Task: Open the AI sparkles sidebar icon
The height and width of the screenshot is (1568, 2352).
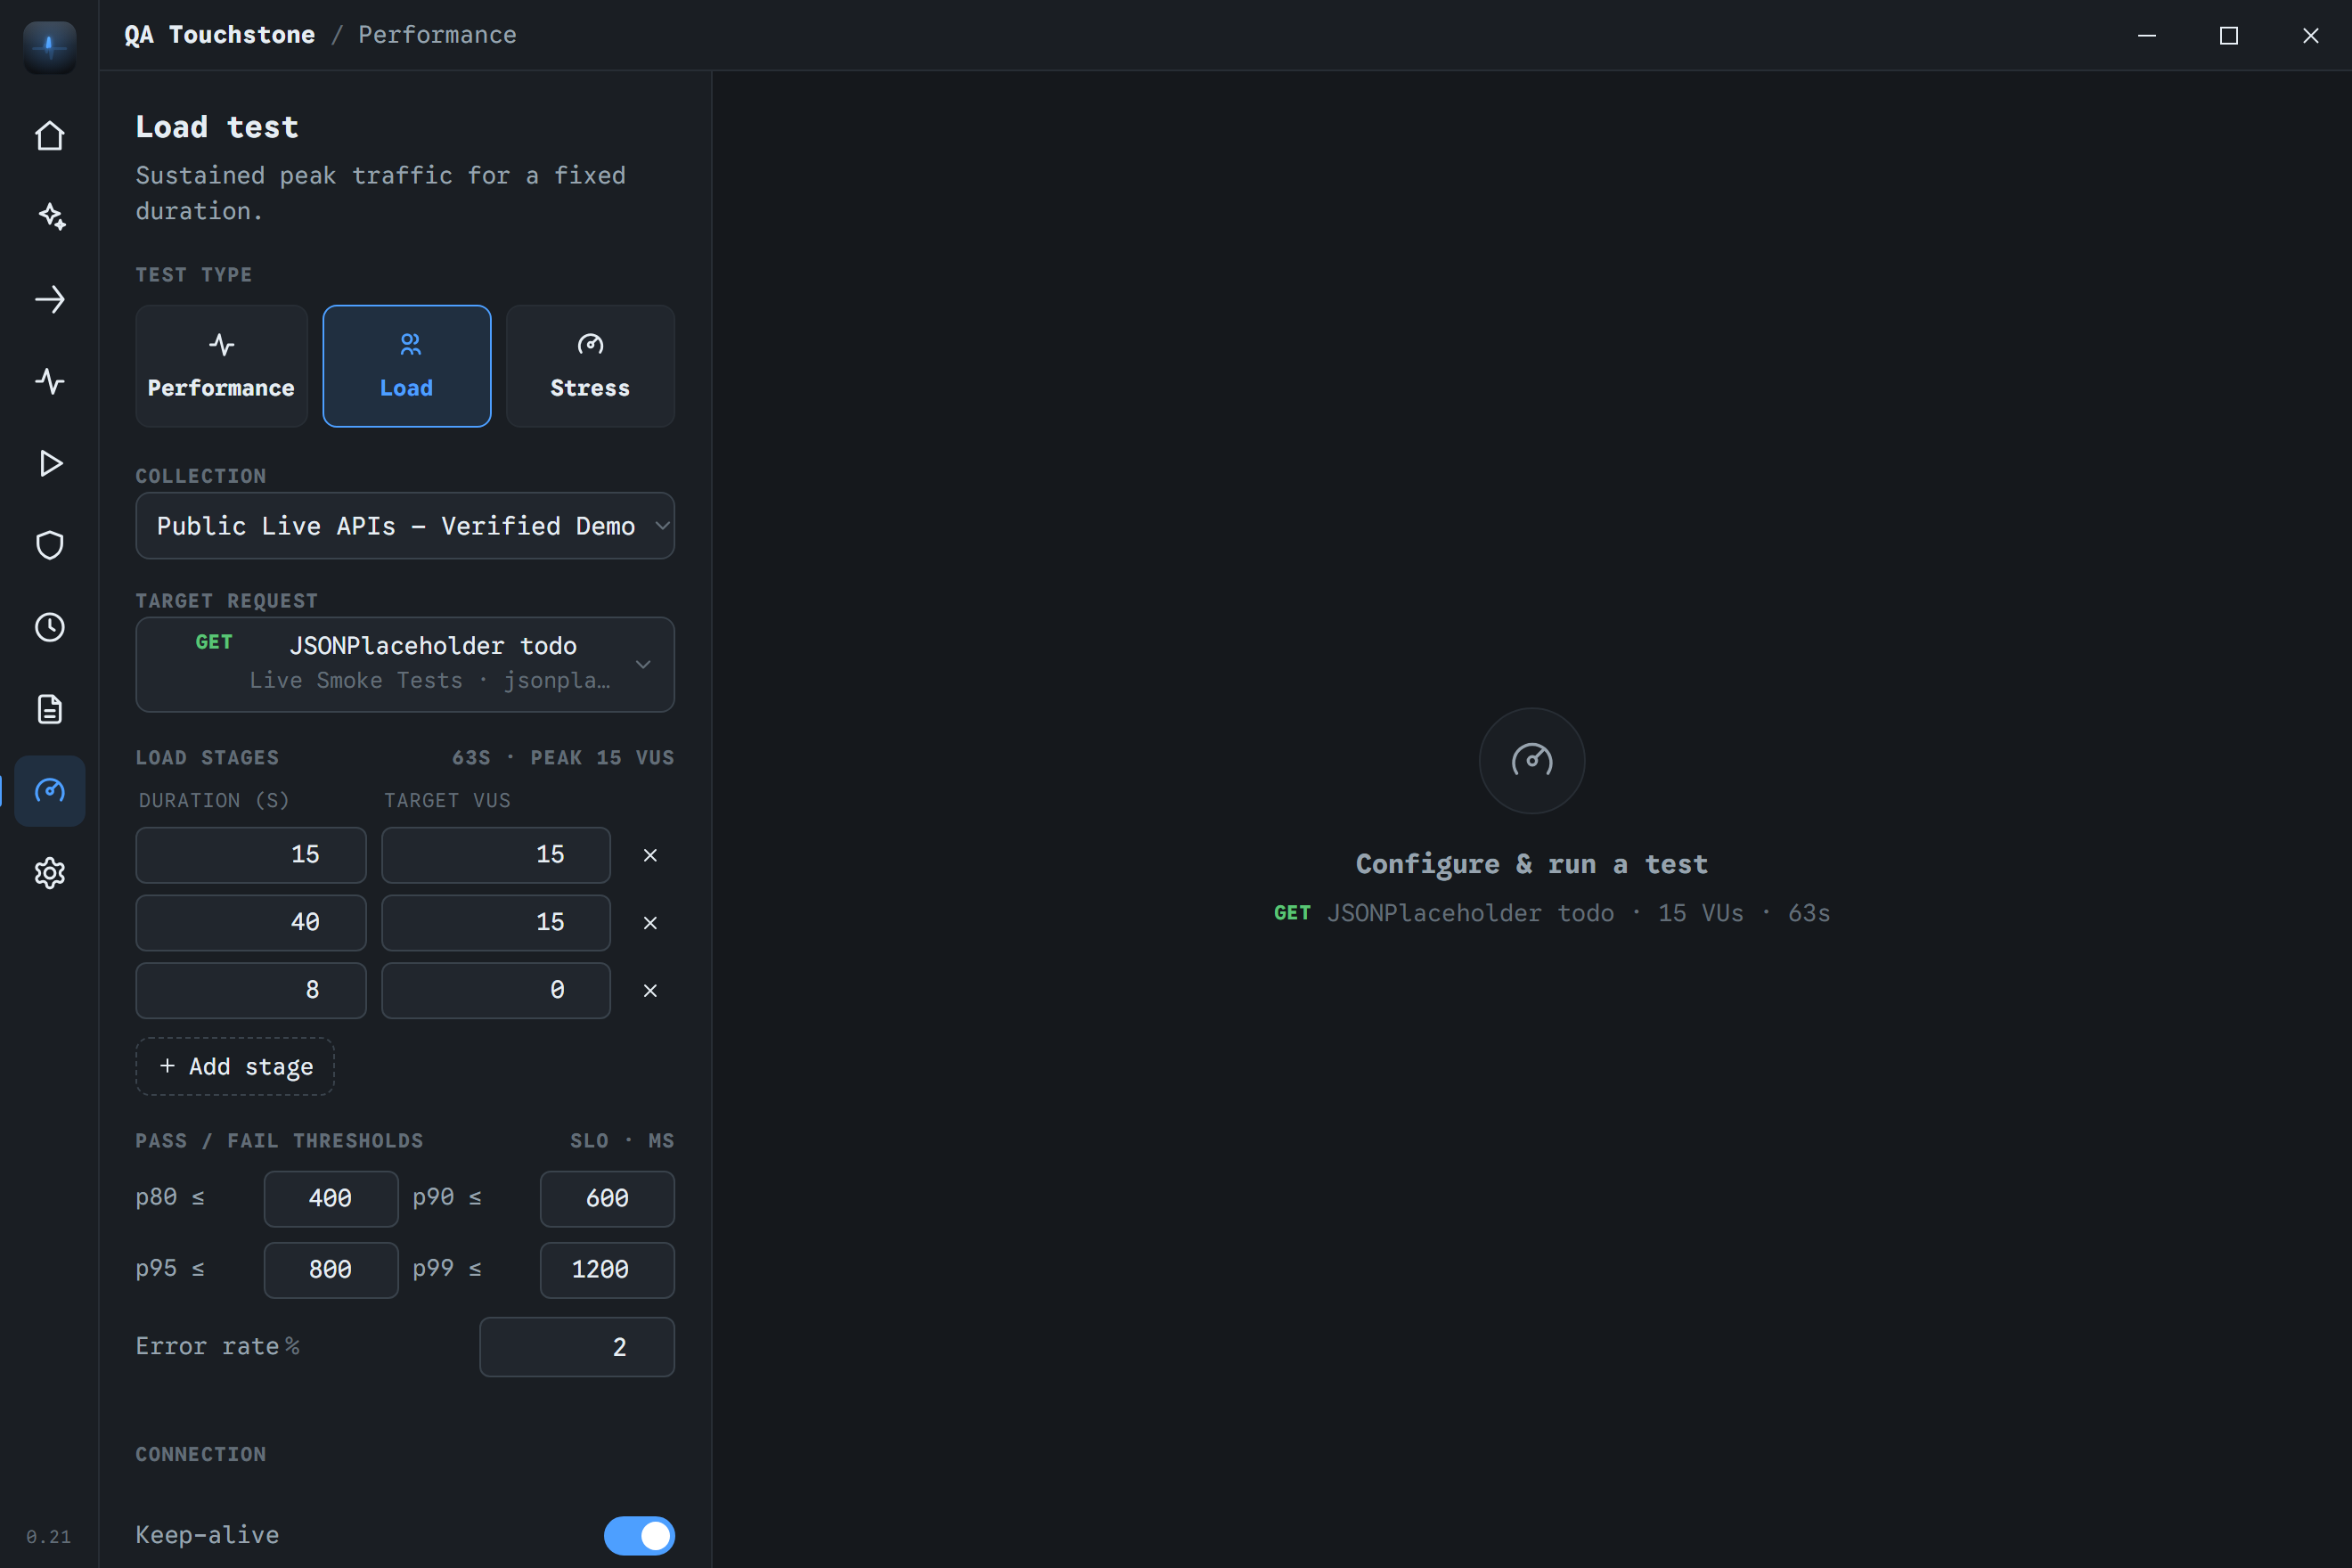Action: coord(49,217)
